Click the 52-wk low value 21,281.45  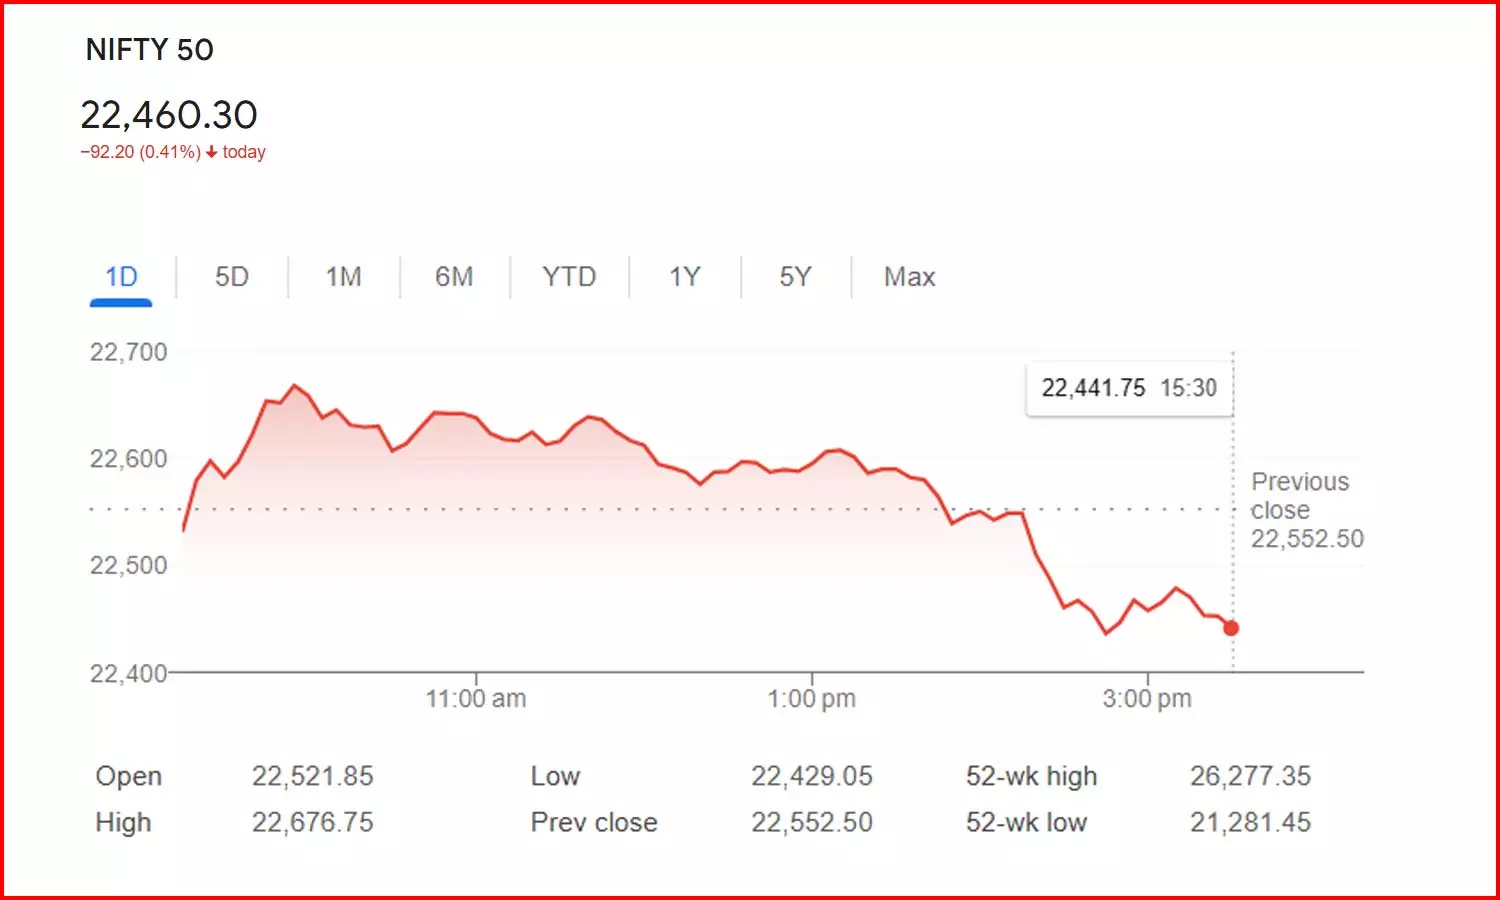pos(1250,822)
